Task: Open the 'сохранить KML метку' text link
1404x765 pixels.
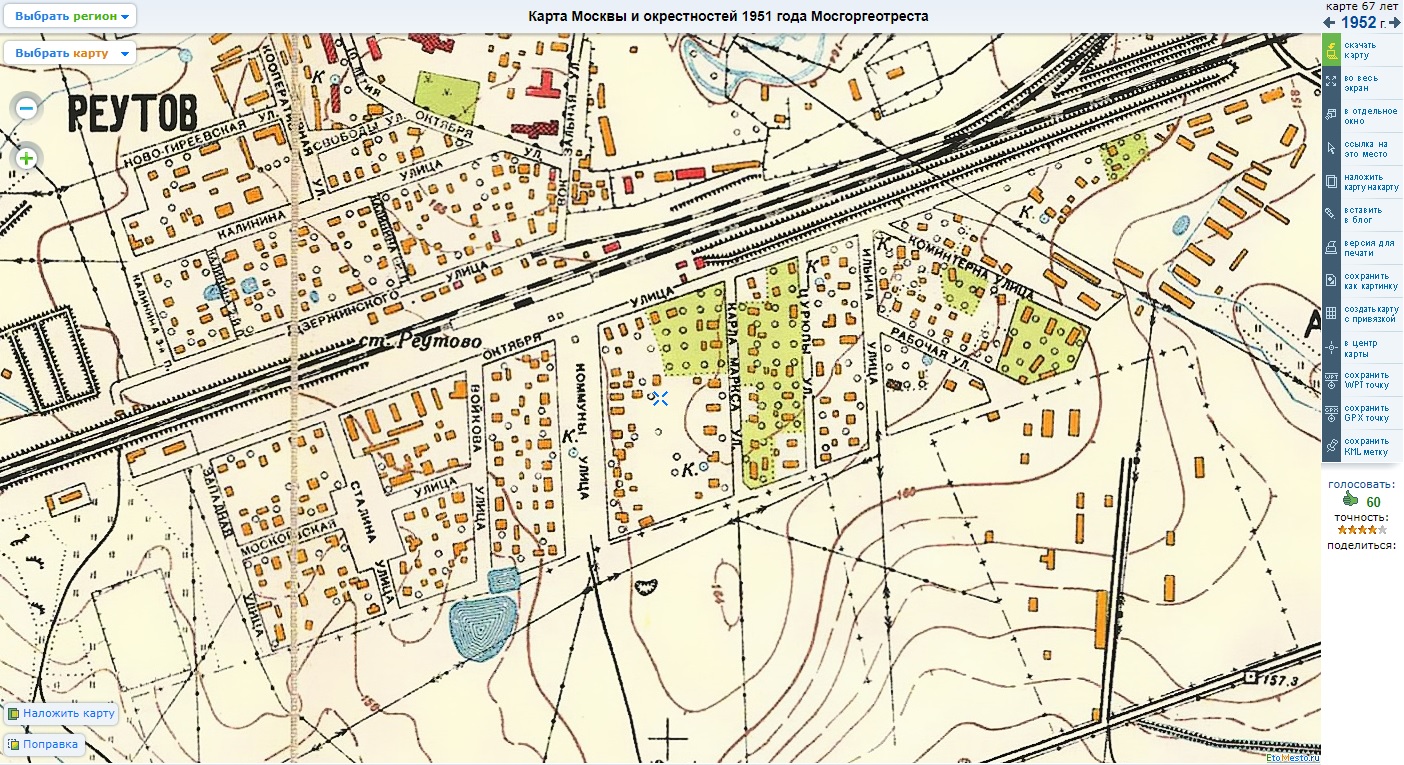Action: [1366, 446]
